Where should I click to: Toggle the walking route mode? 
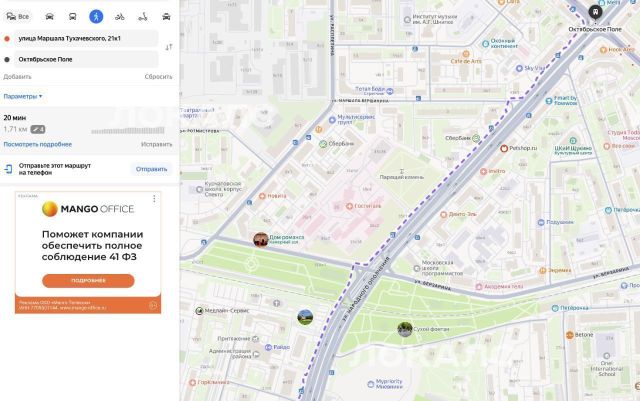(95, 16)
